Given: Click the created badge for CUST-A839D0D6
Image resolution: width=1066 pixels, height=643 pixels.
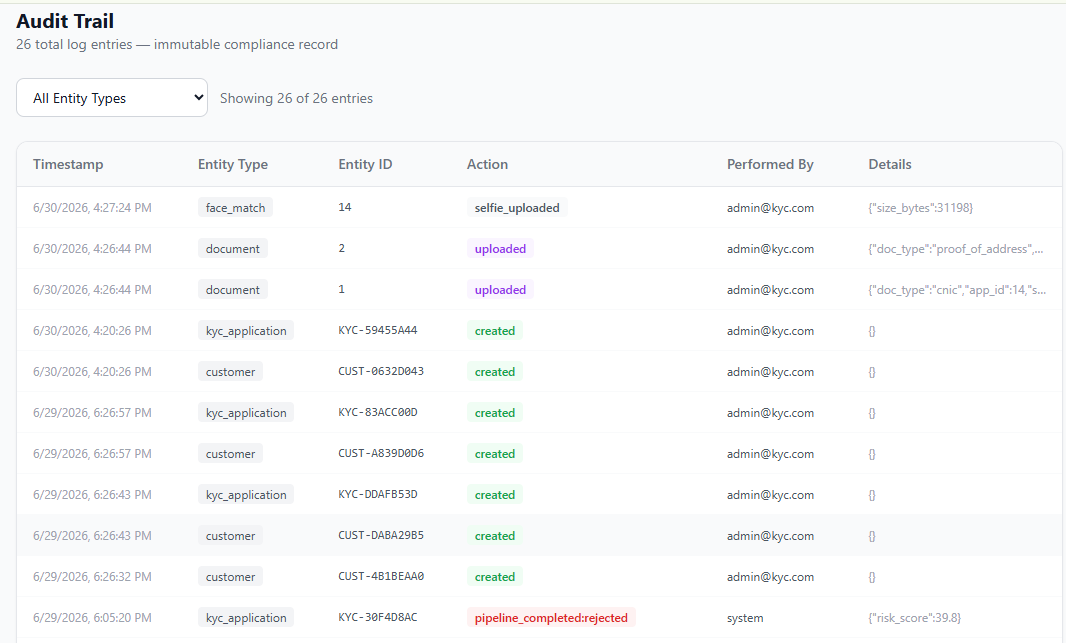Looking at the screenshot, I should point(495,454).
